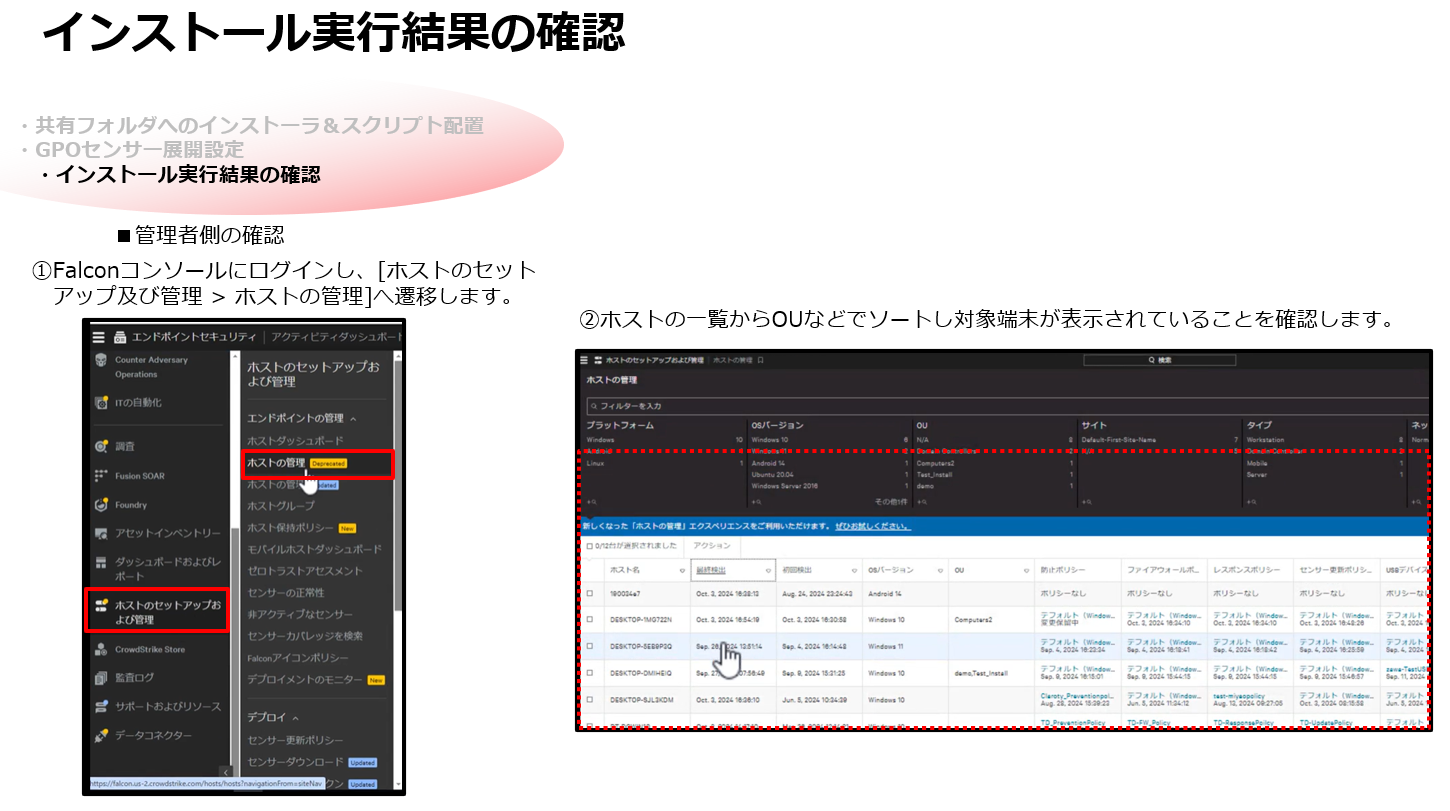Open Falconアイコンポリシー menu item
Screen dimensions: 1450x811
[298, 658]
